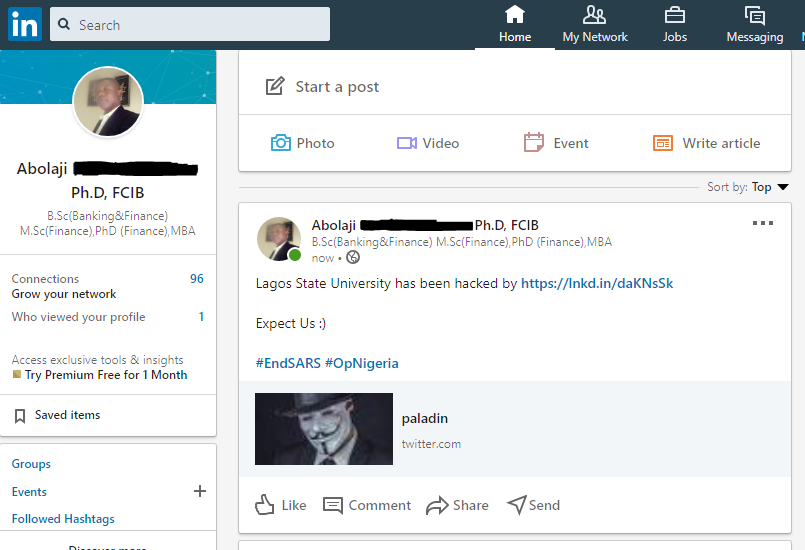Click Access exclusive tools & insights text
Image resolution: width=805 pixels, height=550 pixels.
point(98,359)
